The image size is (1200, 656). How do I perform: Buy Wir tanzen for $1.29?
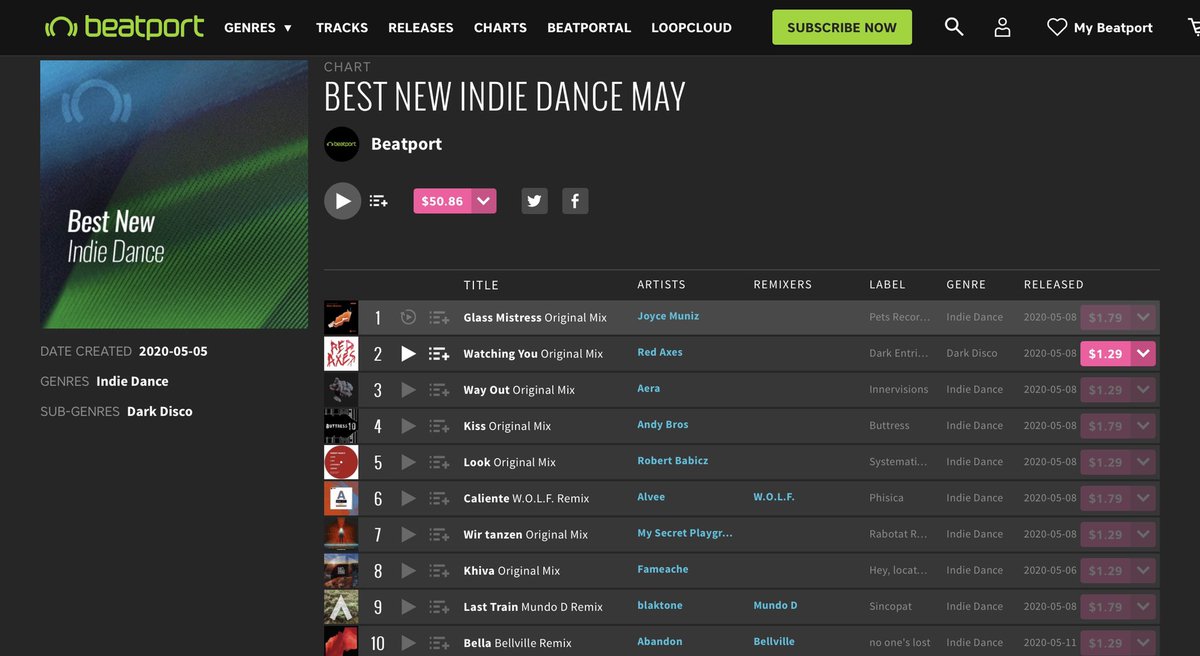pos(1105,534)
